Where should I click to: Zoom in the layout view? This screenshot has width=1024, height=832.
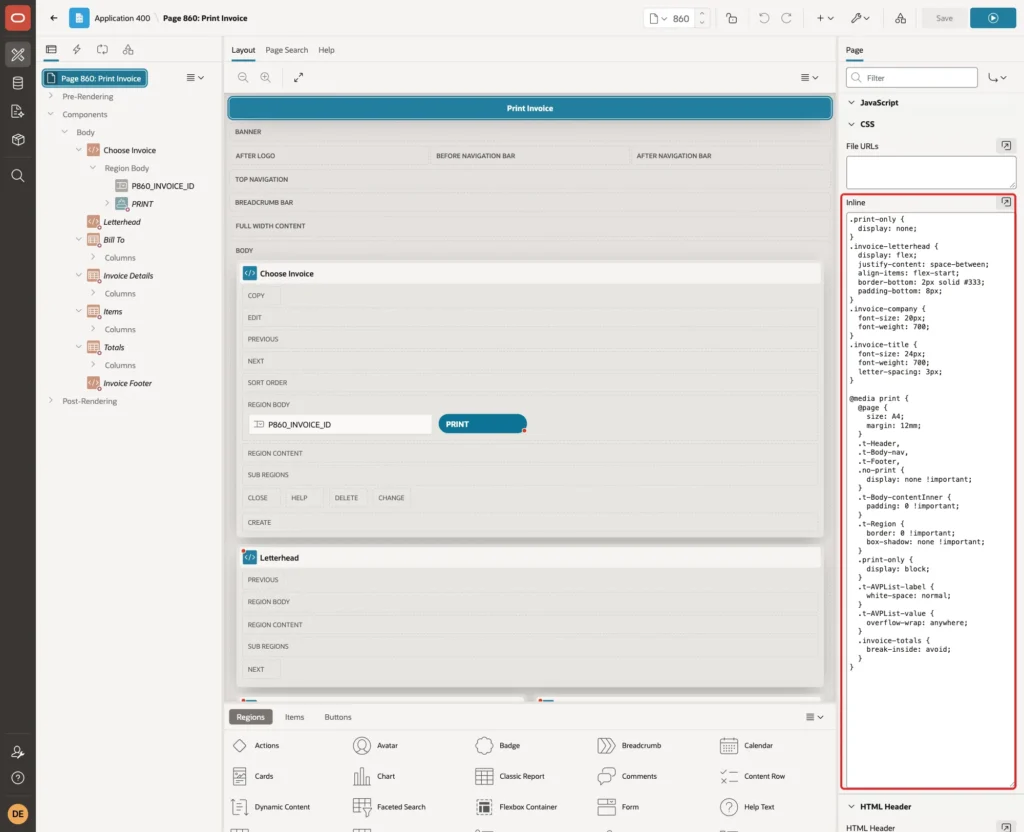pyautogui.click(x=266, y=78)
